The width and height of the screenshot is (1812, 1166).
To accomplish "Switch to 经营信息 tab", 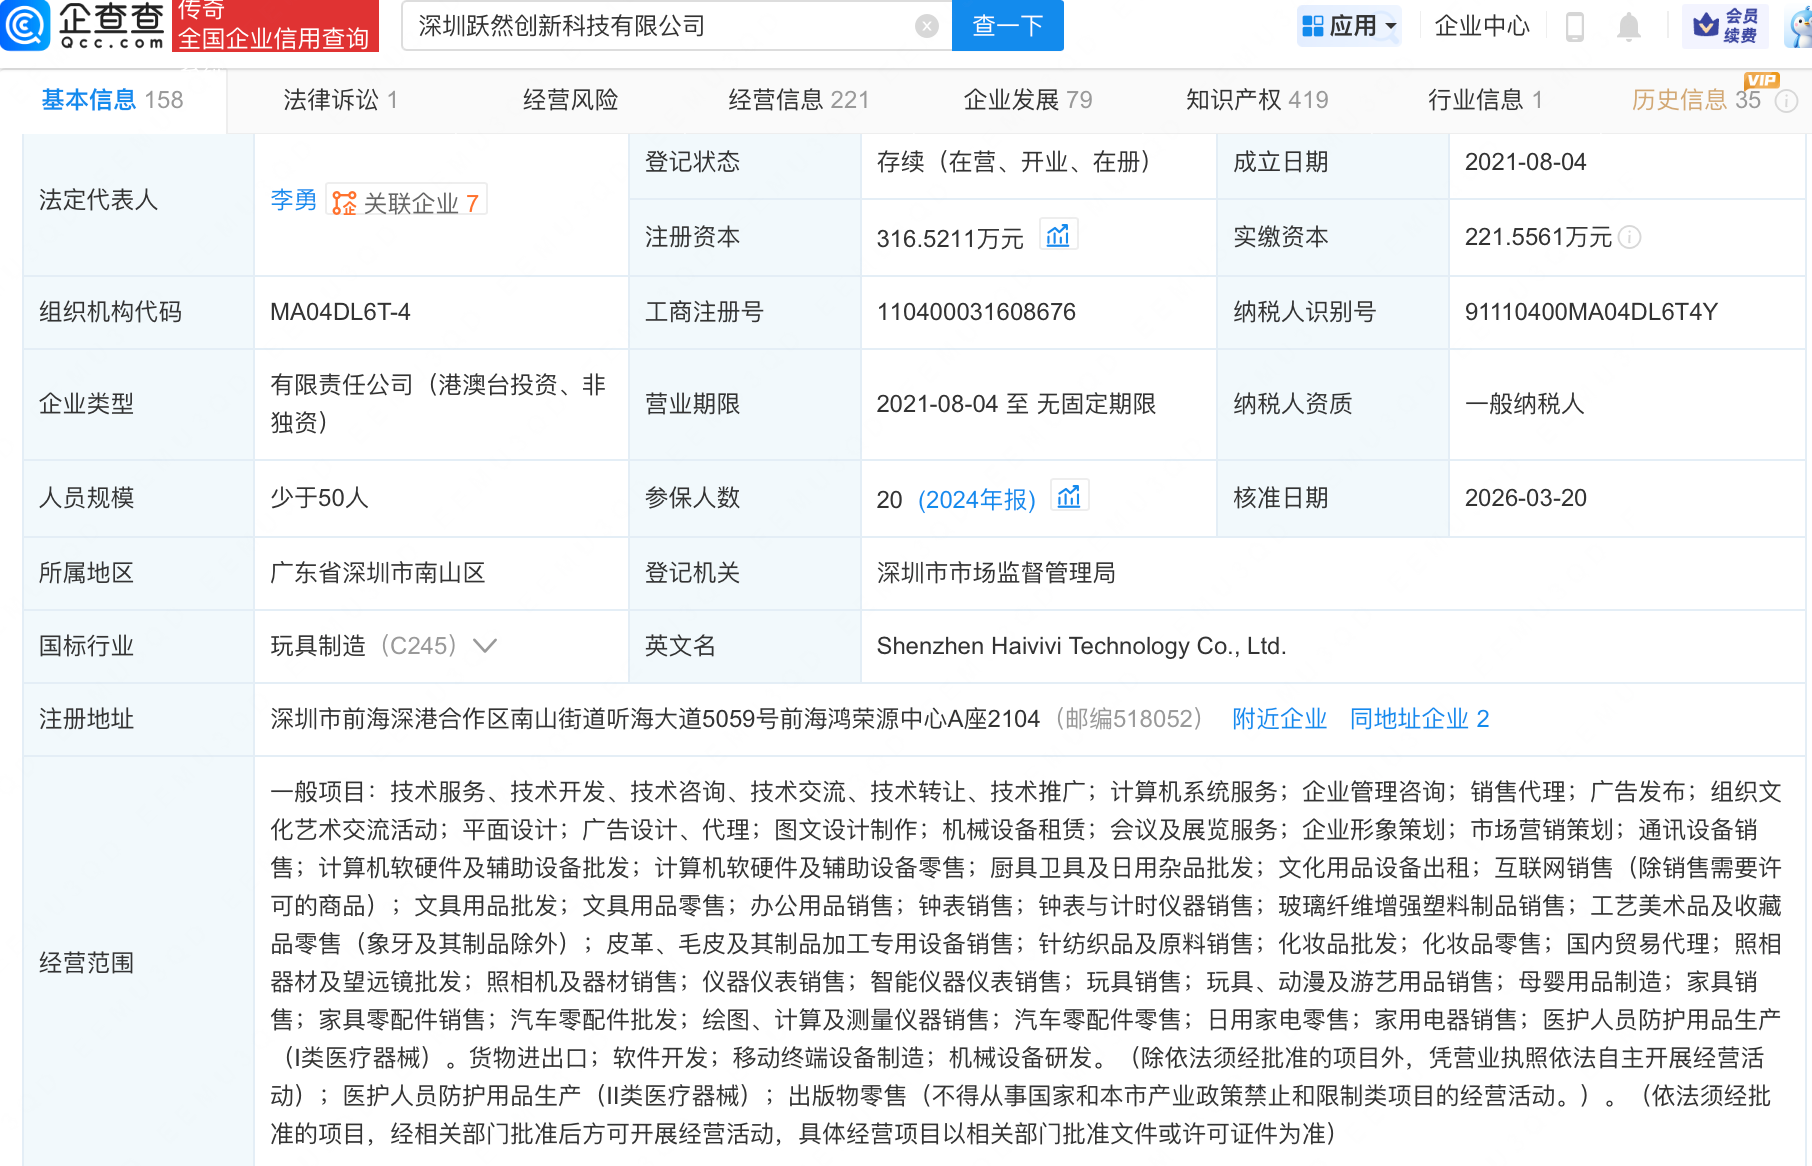I will coord(799,100).
